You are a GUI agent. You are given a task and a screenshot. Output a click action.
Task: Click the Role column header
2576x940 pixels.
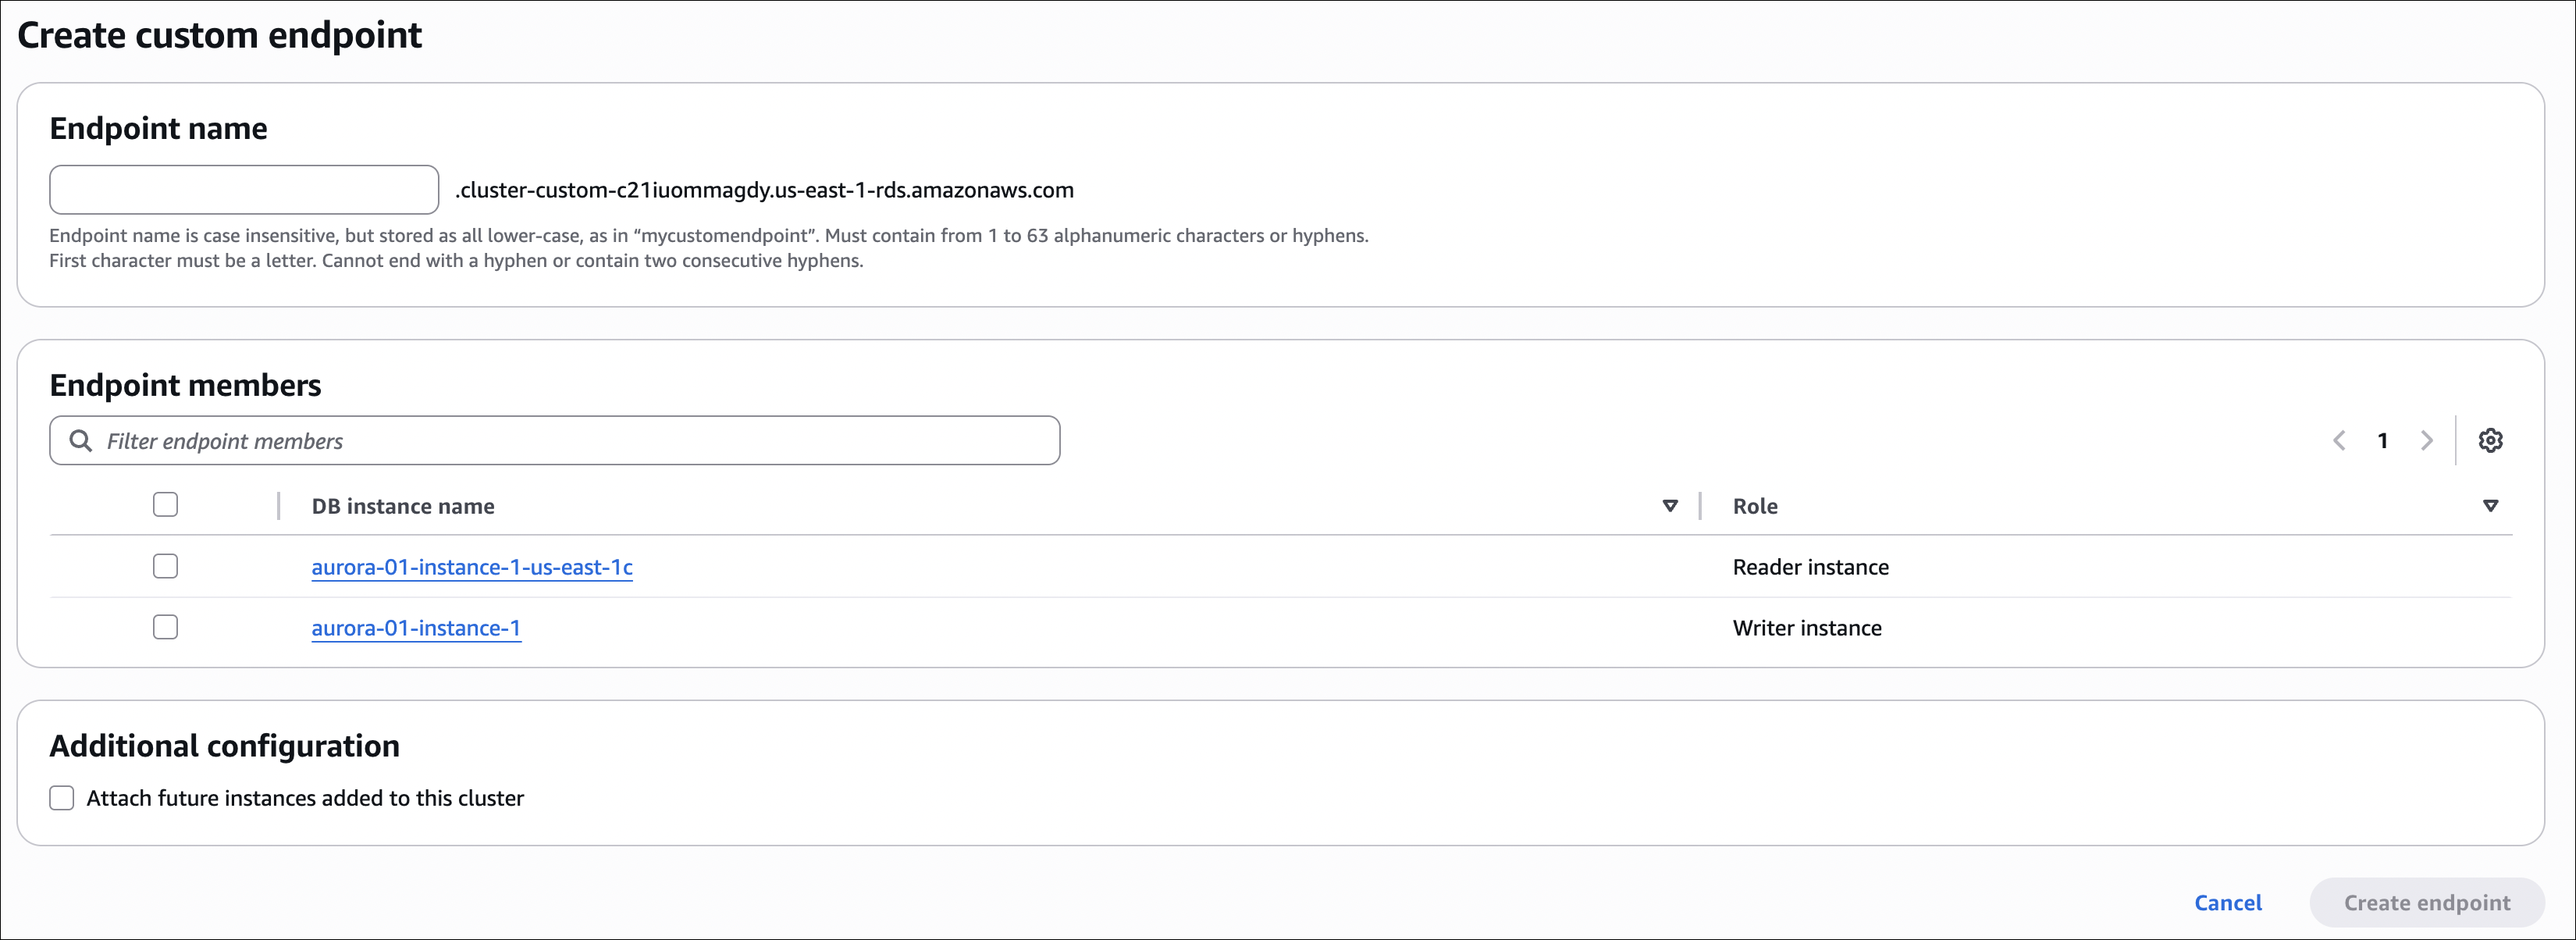(x=1755, y=506)
